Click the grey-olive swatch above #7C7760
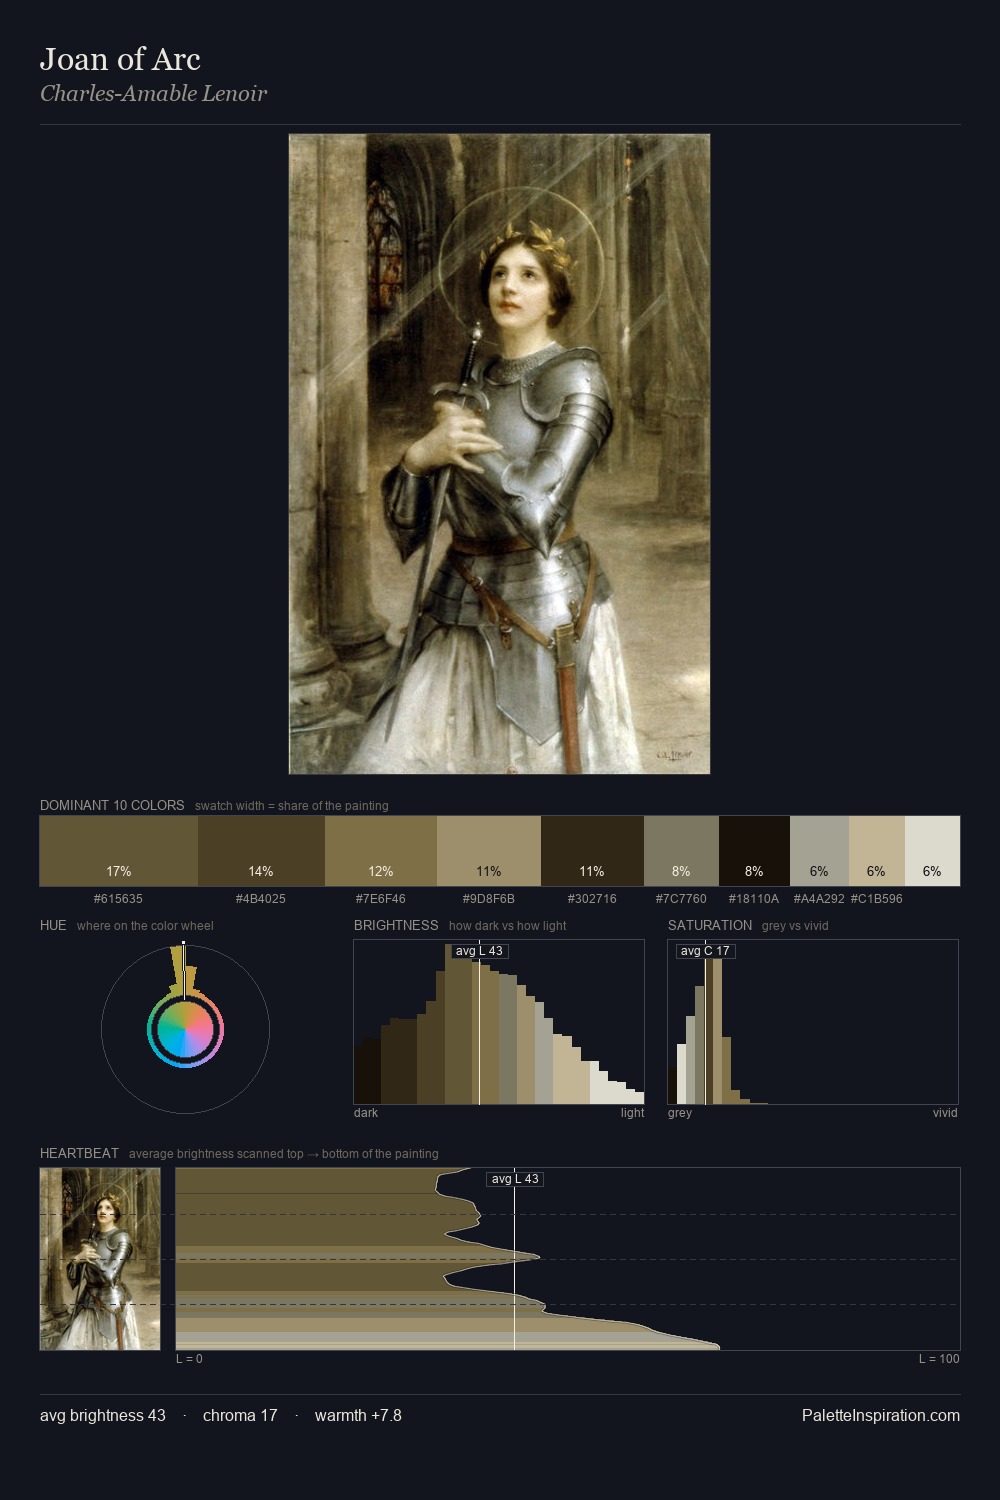 (x=681, y=851)
